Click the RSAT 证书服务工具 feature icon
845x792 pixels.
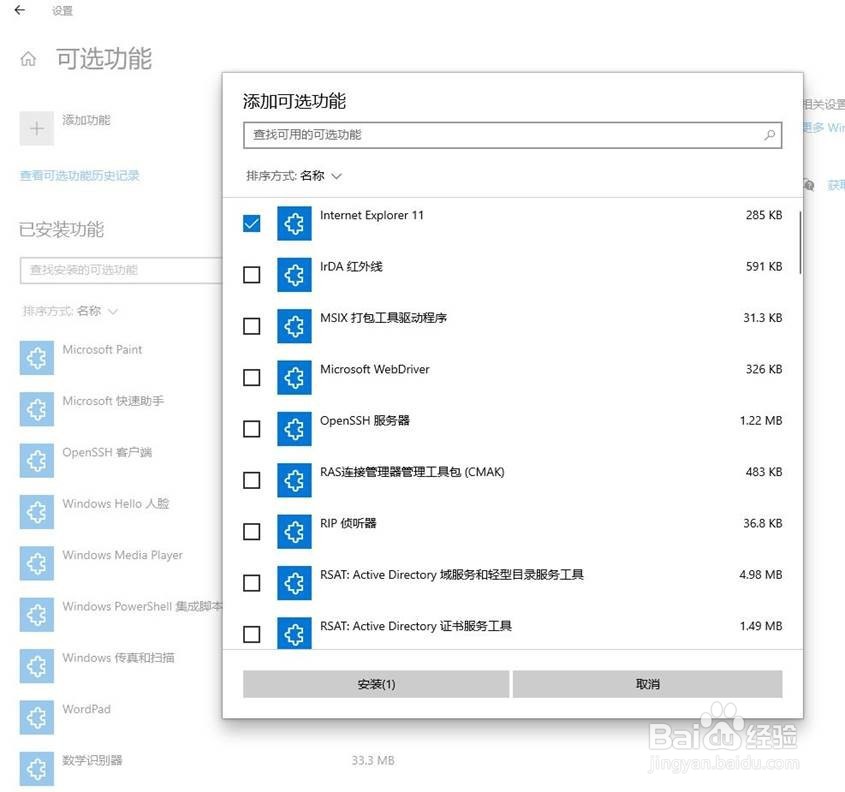(294, 633)
